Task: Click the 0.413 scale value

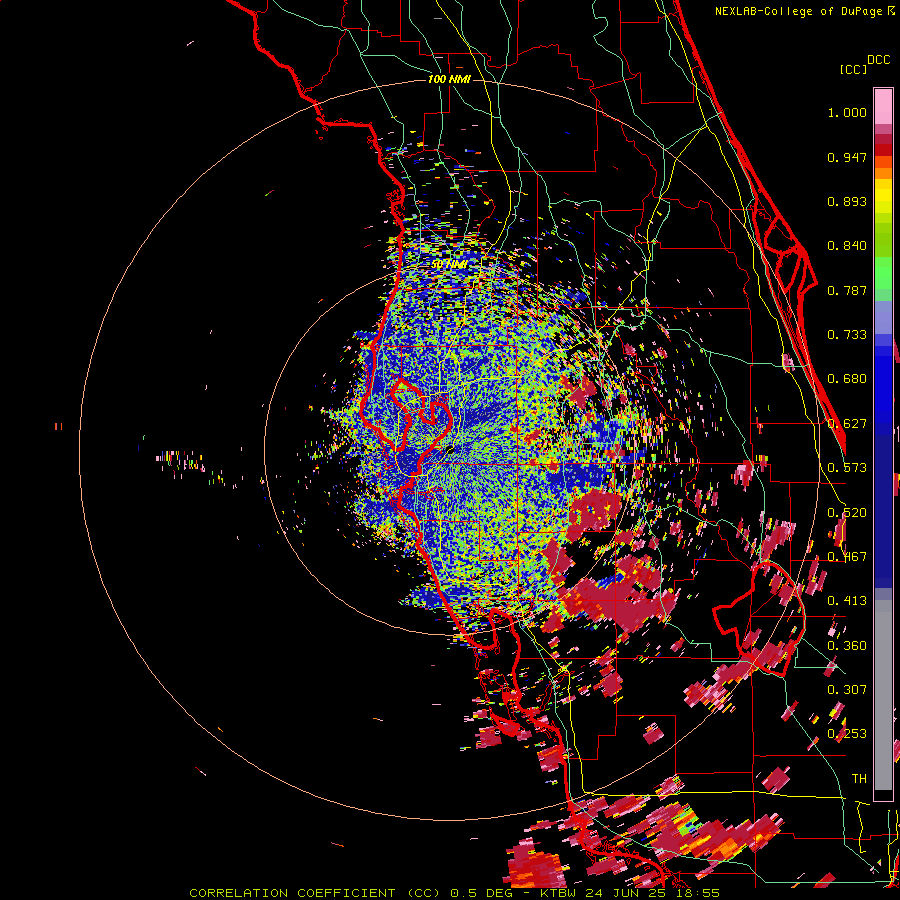Action: tap(847, 601)
